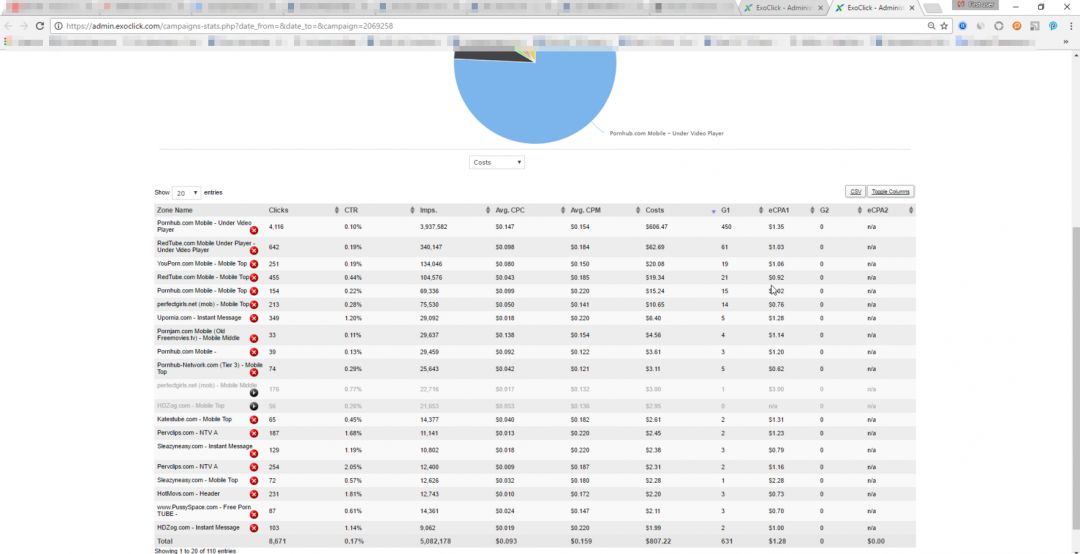The height and width of the screenshot is (554, 1080).
Task: Block the Pervclips.com NTV A zone with 254 clicks
Action: pos(253,467)
